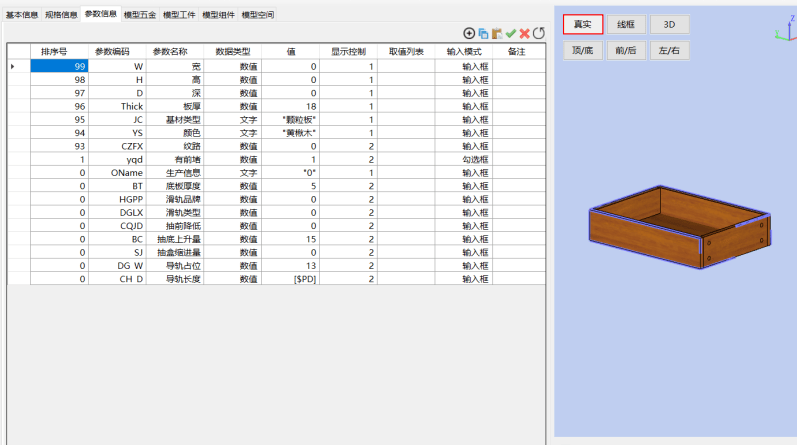Open the 基本信息 tab
The width and height of the screenshot is (797, 445).
[22, 15]
